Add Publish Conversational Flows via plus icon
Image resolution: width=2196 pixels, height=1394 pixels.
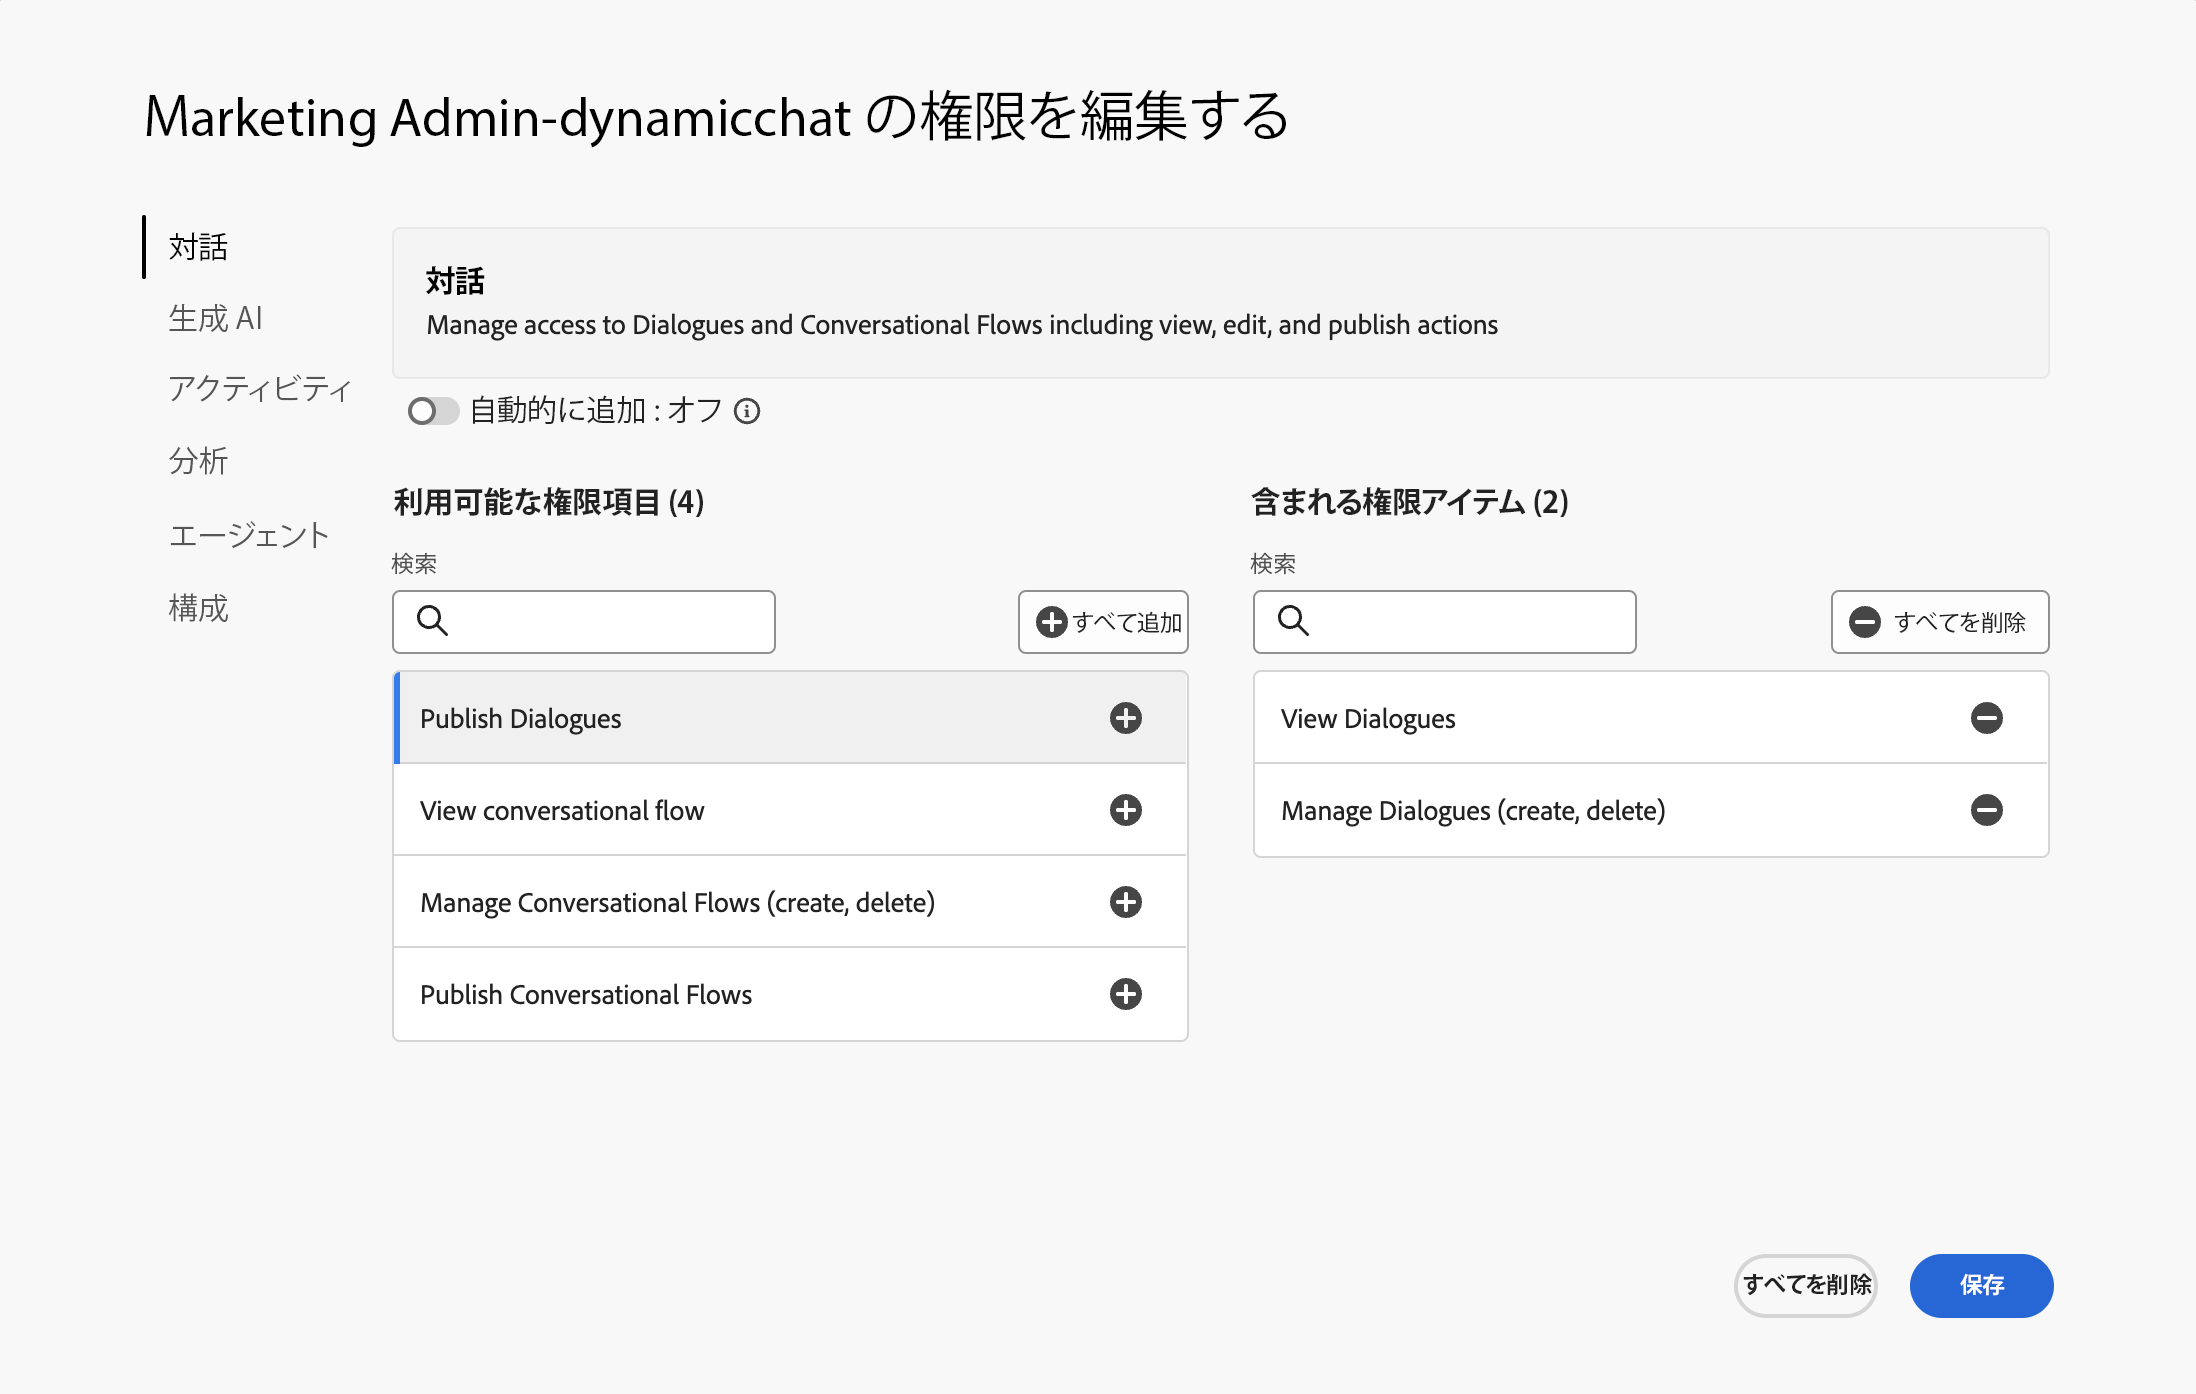(x=1125, y=994)
